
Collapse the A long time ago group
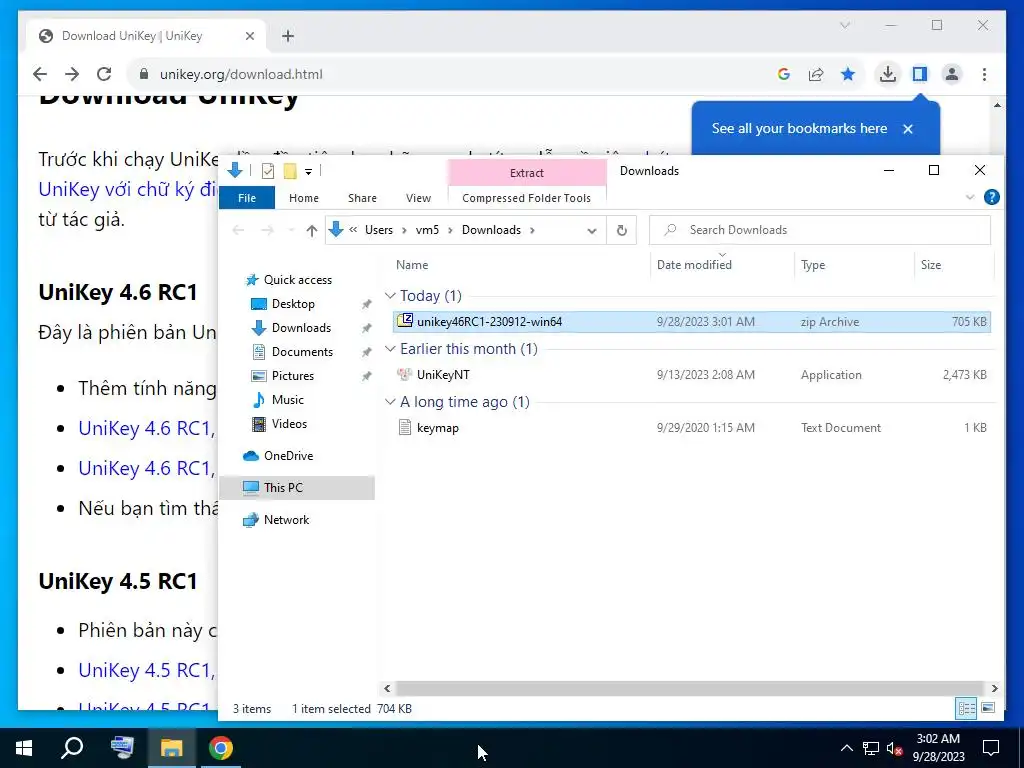tap(390, 402)
